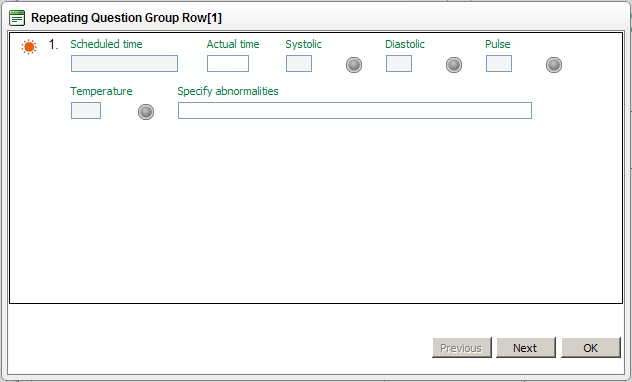The height and width of the screenshot is (382, 632).
Task: Click the Scheduled time label
Action: [x=106, y=44]
